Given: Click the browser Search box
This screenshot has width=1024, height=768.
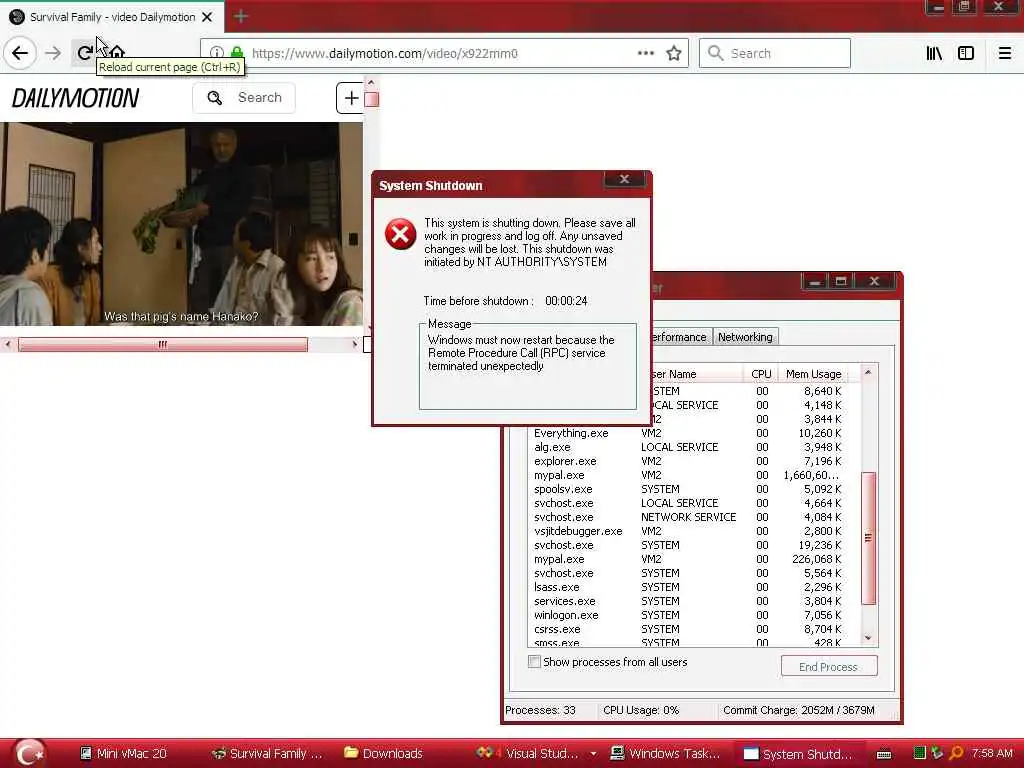Looking at the screenshot, I should tap(775, 54).
